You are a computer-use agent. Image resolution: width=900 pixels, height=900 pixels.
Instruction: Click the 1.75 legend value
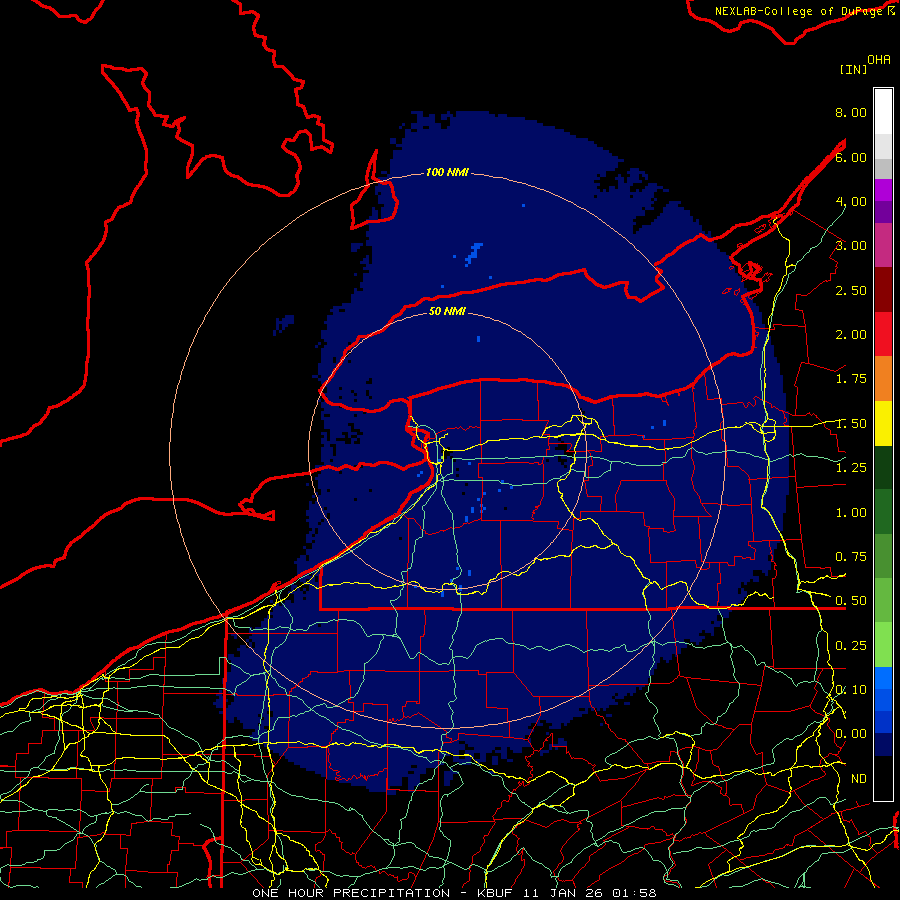click(x=851, y=379)
